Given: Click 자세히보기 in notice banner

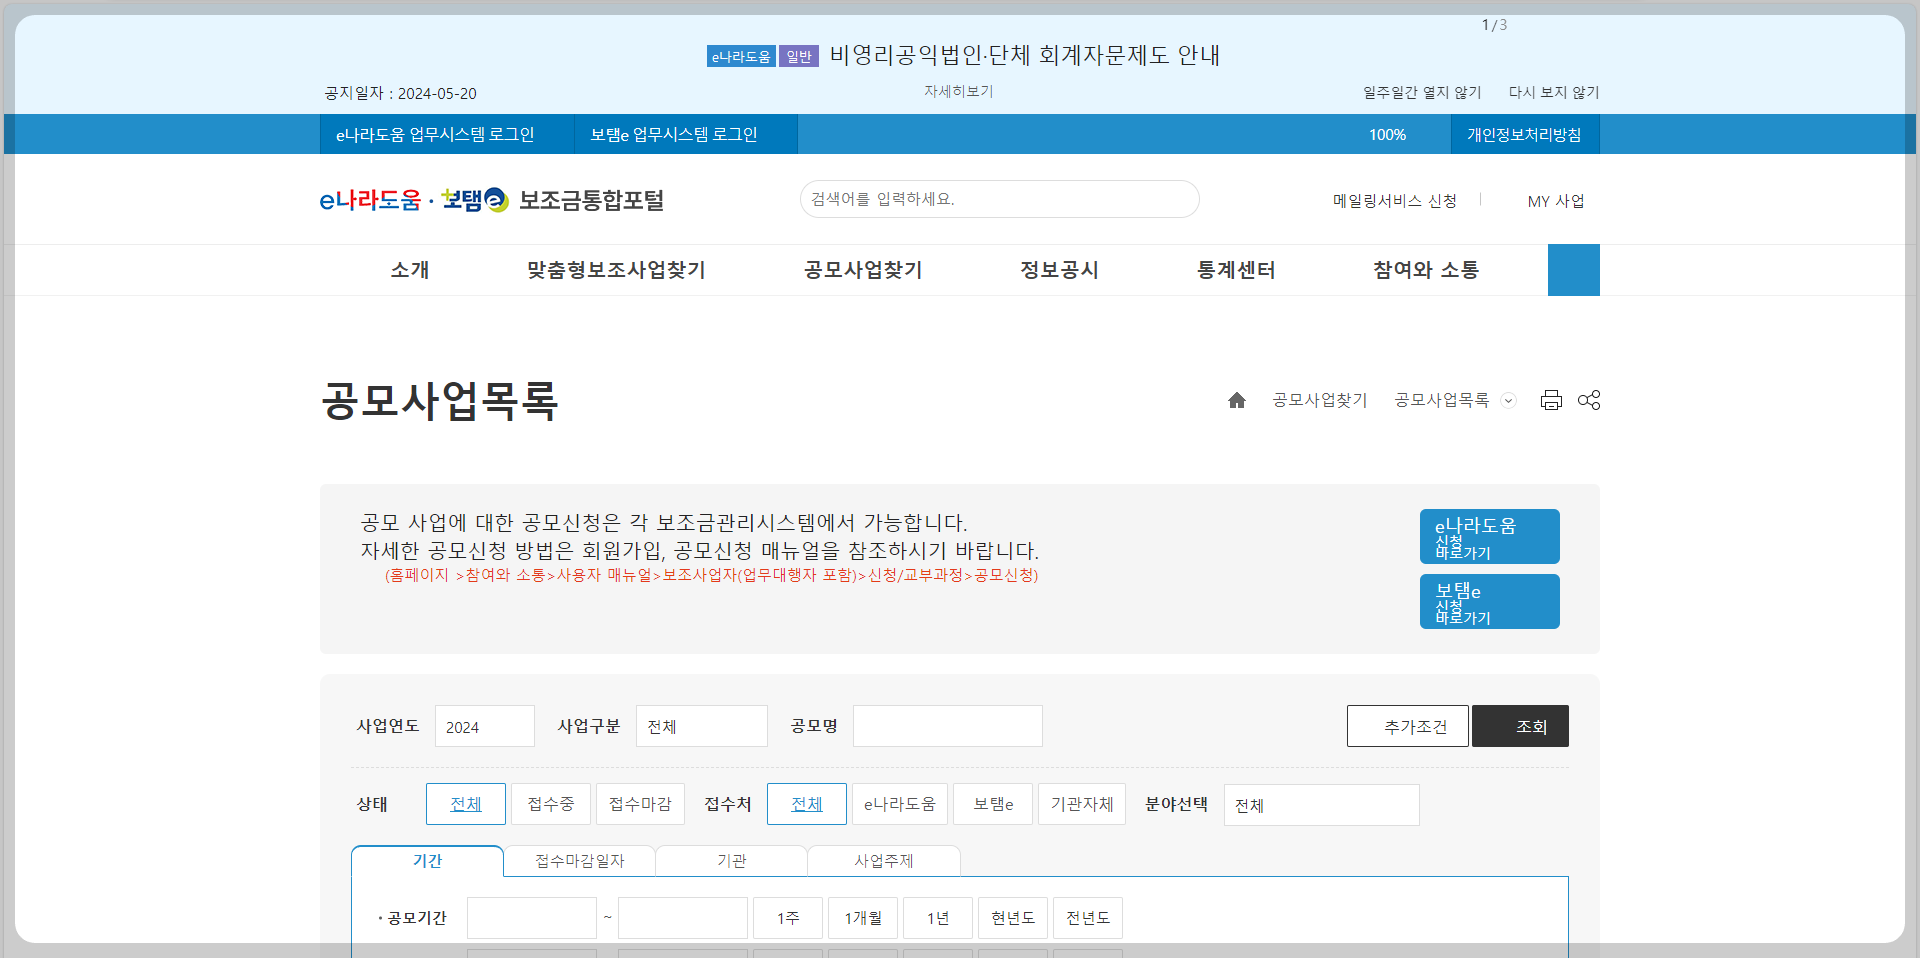Looking at the screenshot, I should coord(958,91).
